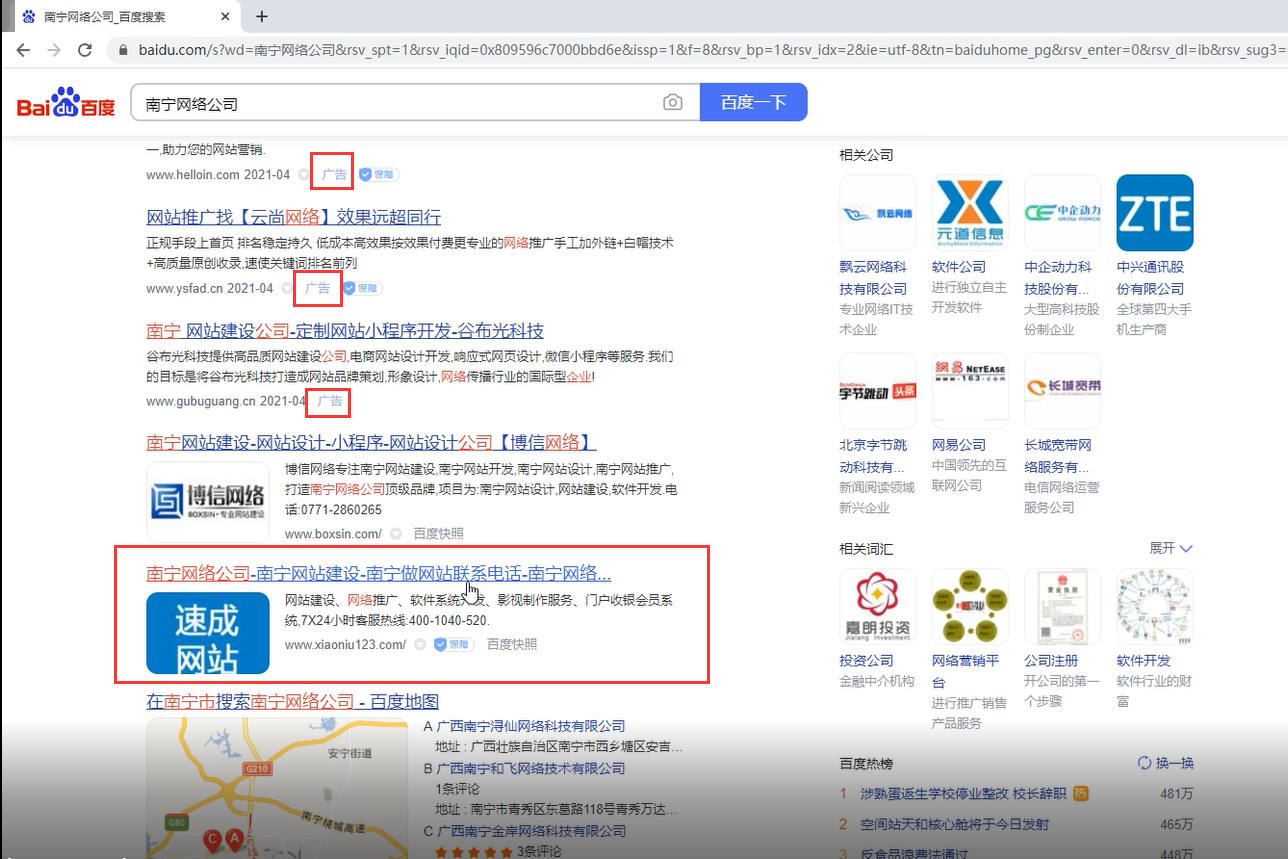Image resolution: width=1288 pixels, height=859 pixels.
Task: Refresh hot list with 换一换
Action: point(1166,763)
